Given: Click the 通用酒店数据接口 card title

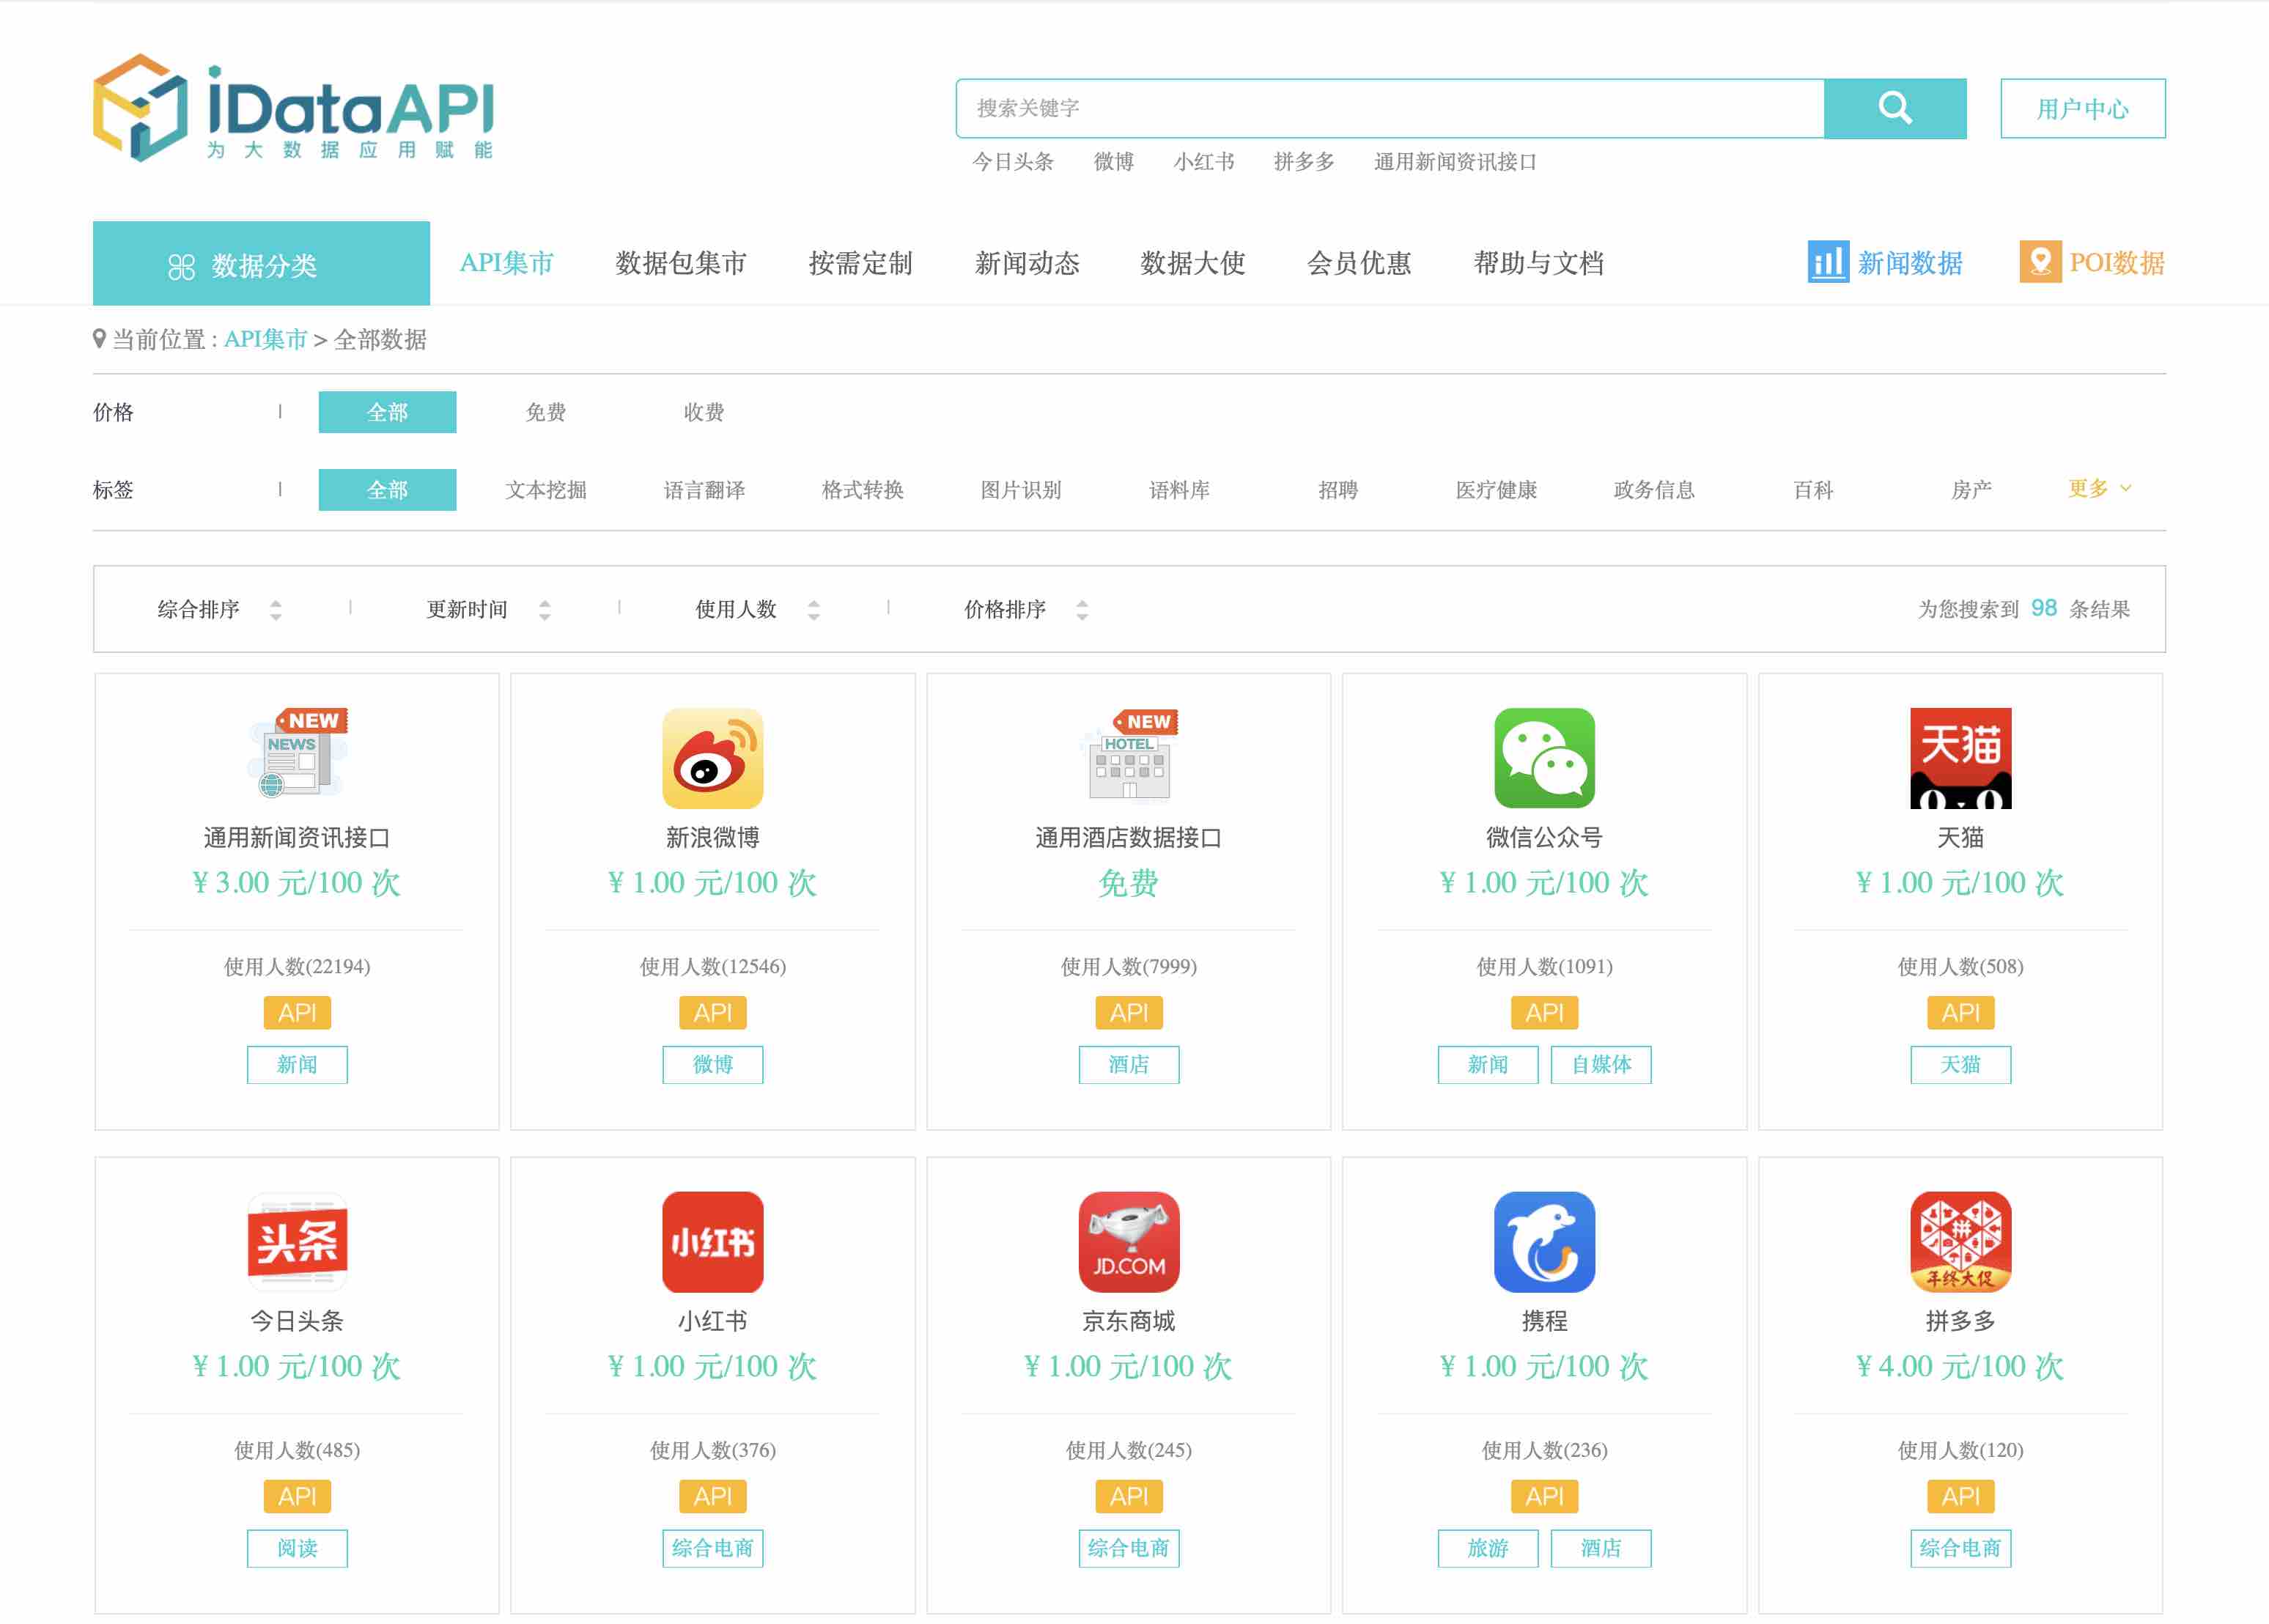Looking at the screenshot, I should (1129, 837).
